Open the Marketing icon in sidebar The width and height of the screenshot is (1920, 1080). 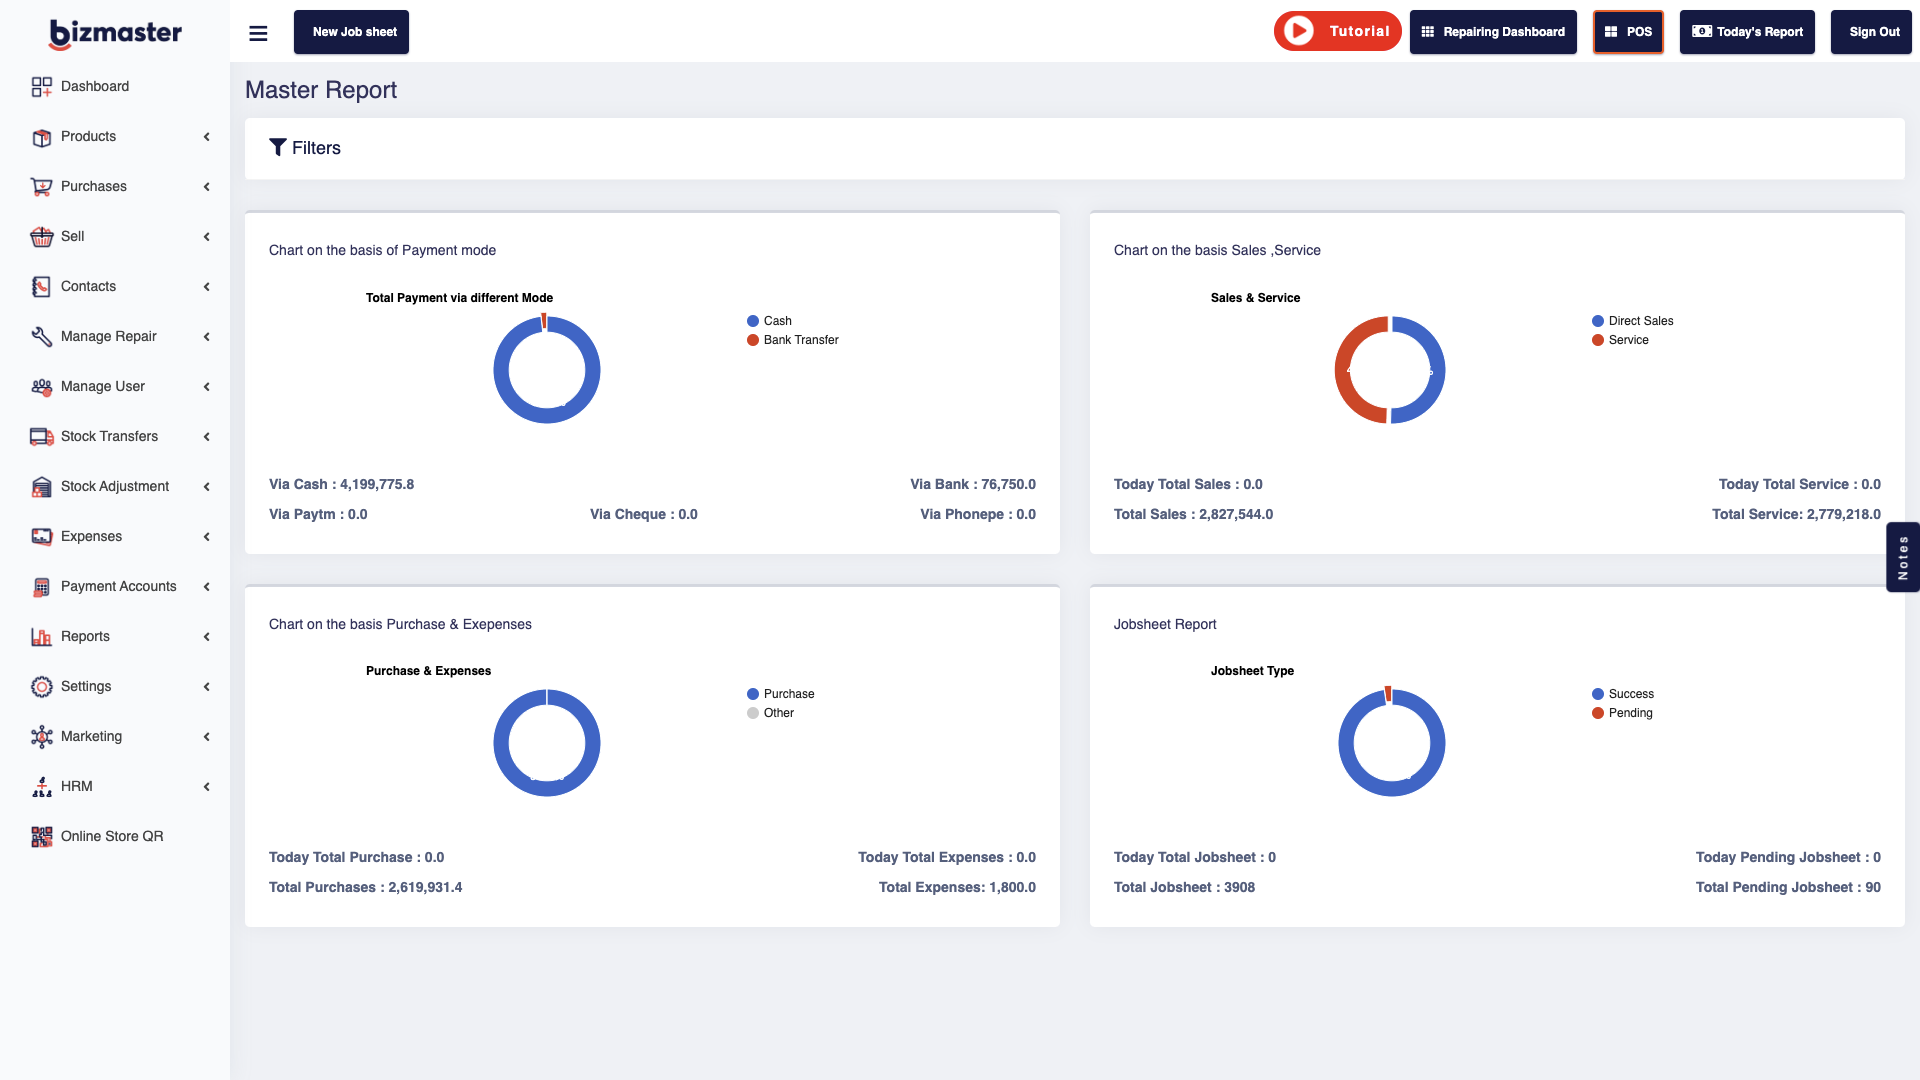point(41,736)
